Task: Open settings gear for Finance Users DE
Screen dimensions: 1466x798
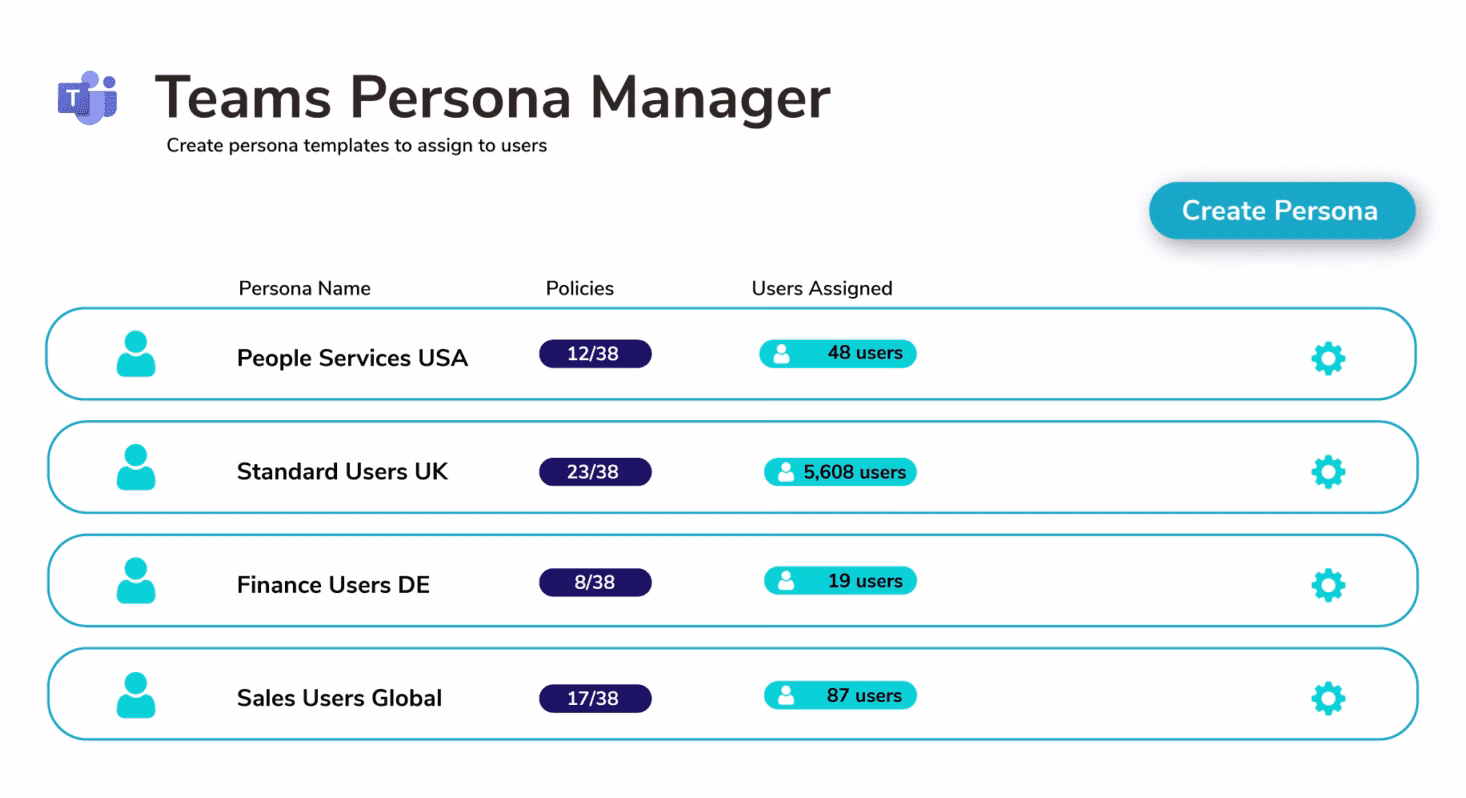Action: (1328, 586)
